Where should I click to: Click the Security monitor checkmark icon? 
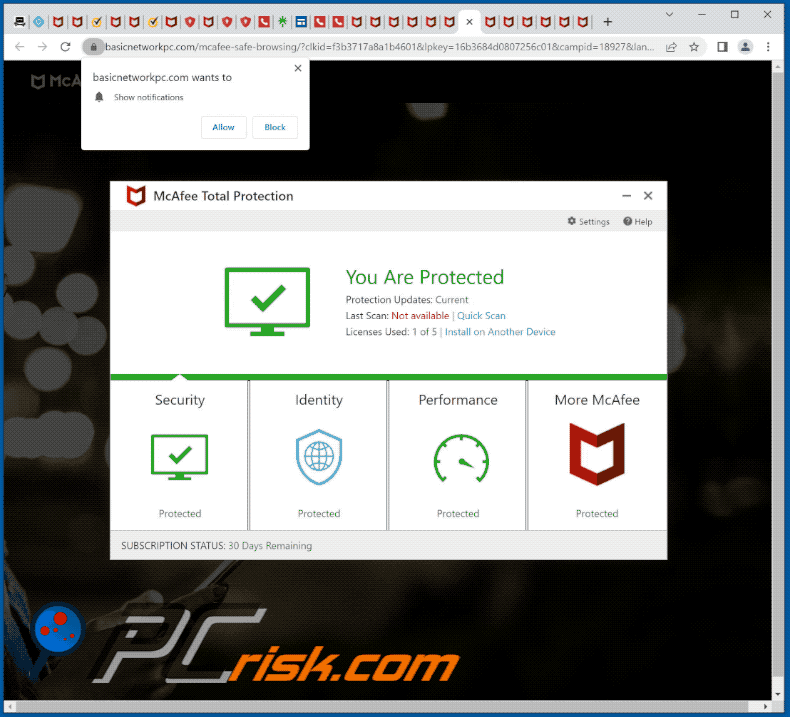[x=179, y=457]
